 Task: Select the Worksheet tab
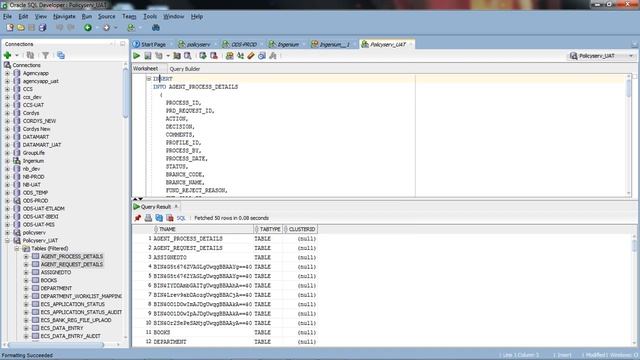click(x=145, y=69)
